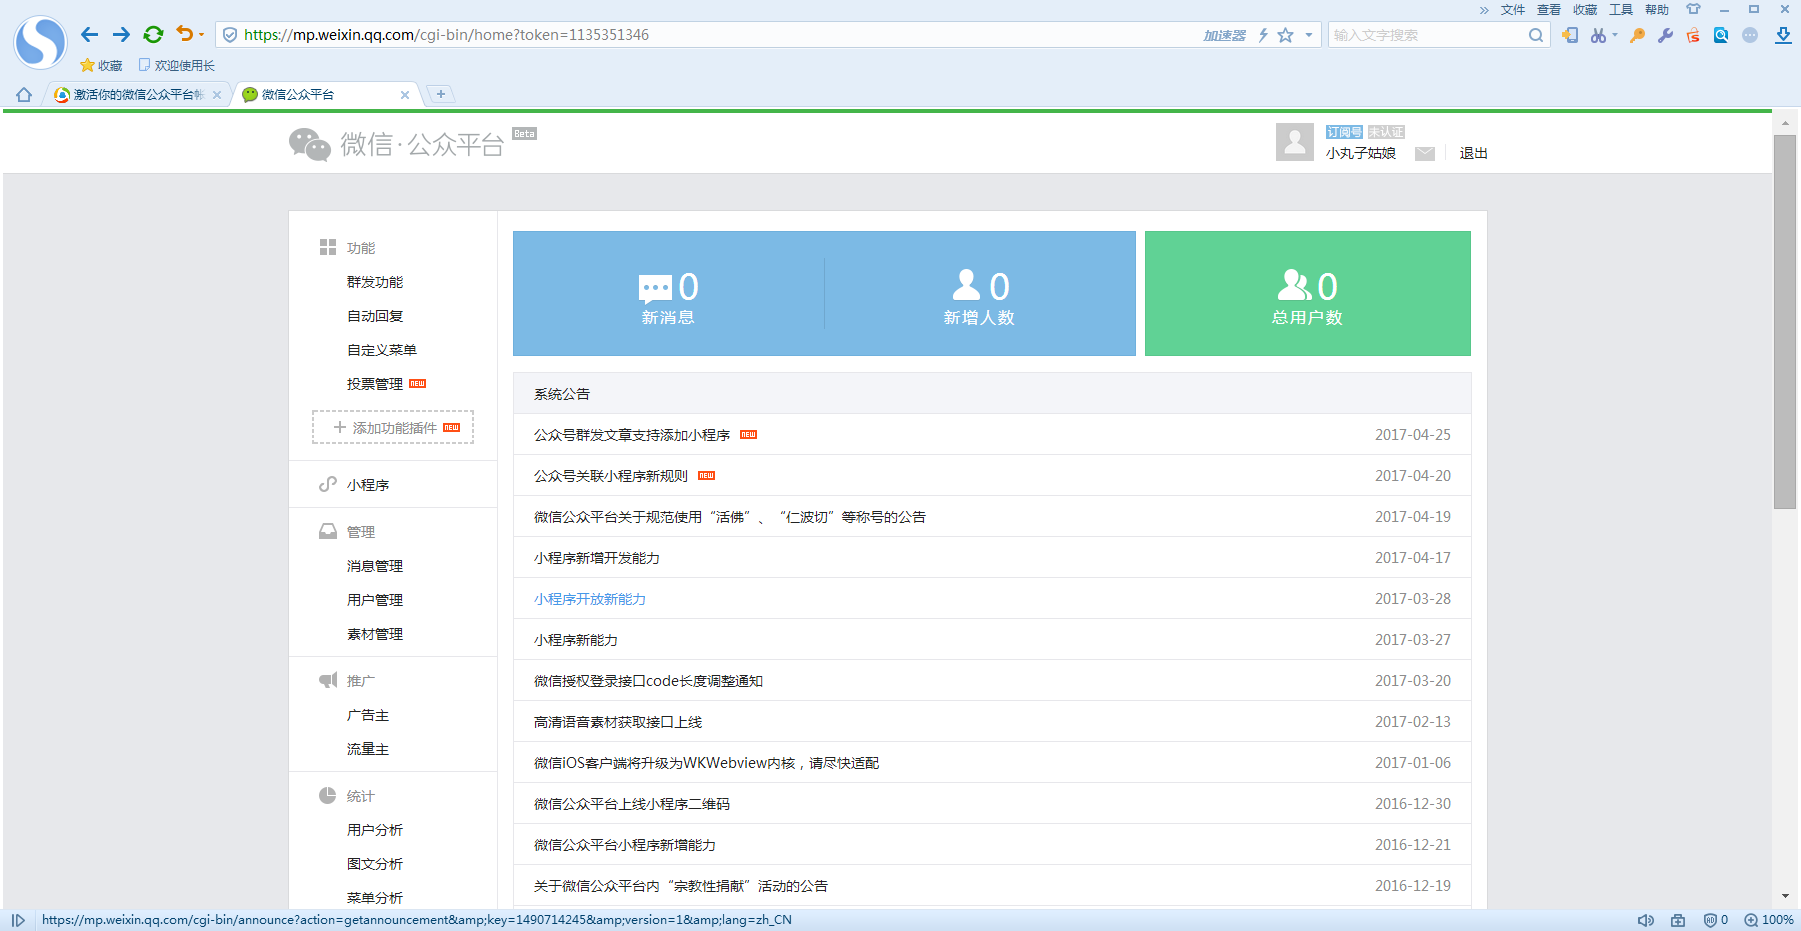
Task: Open the 收藏 menu in the menu bar
Action: pos(1585,10)
